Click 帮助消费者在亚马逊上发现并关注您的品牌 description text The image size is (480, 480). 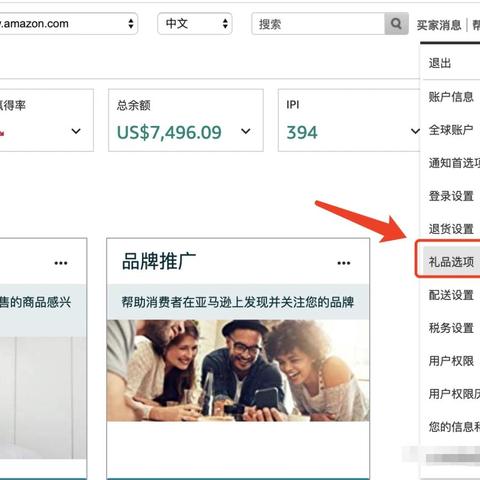point(237,302)
